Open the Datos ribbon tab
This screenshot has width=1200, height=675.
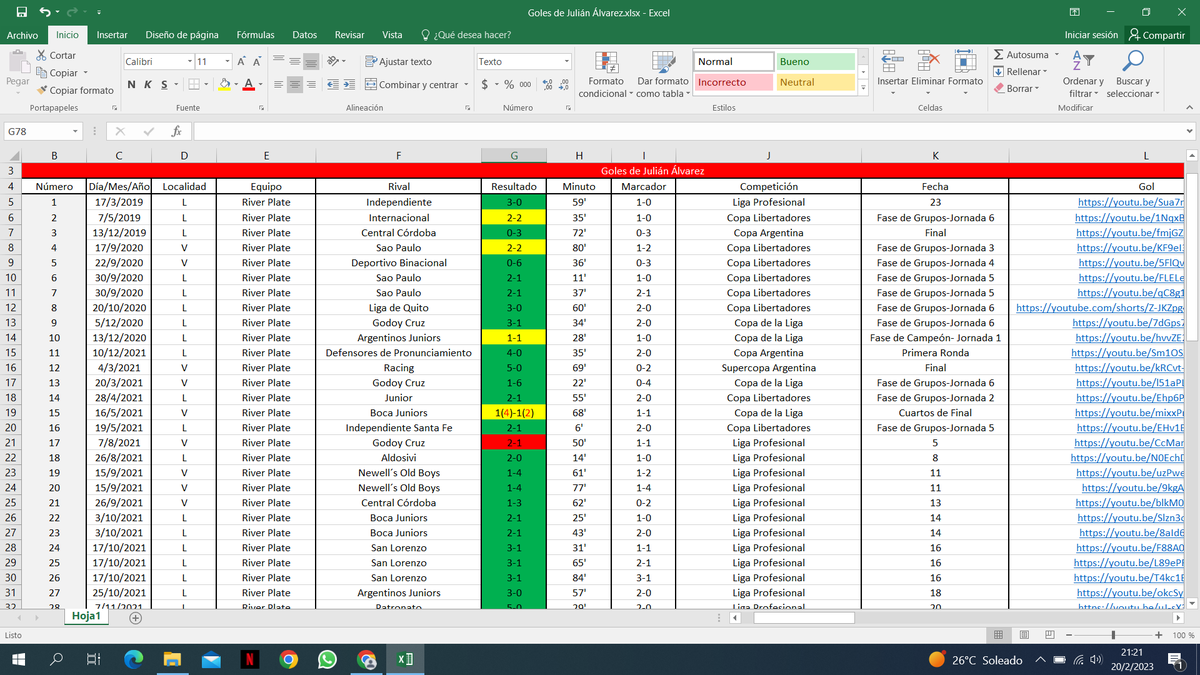click(304, 35)
